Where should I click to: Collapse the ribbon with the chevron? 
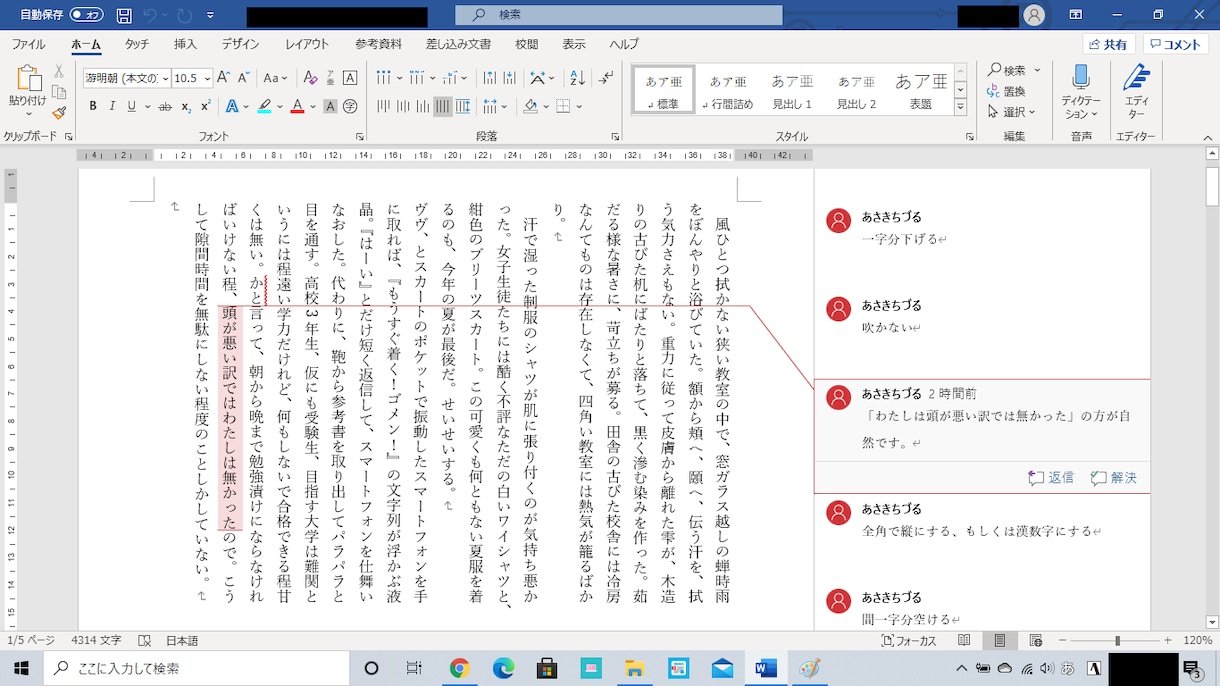pyautogui.click(x=1210, y=137)
